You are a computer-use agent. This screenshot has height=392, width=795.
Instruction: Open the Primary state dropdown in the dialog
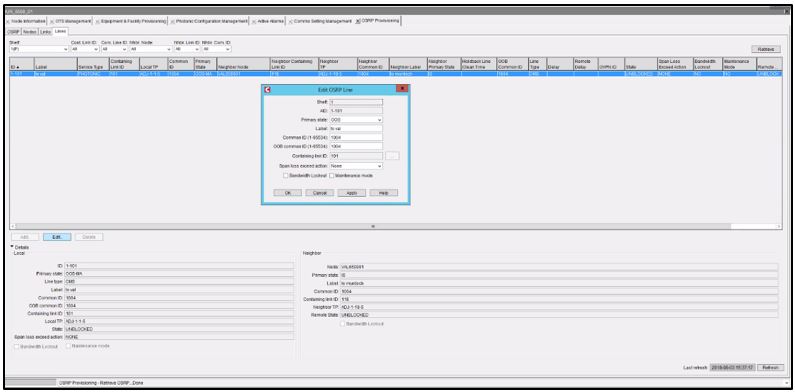(x=356, y=120)
